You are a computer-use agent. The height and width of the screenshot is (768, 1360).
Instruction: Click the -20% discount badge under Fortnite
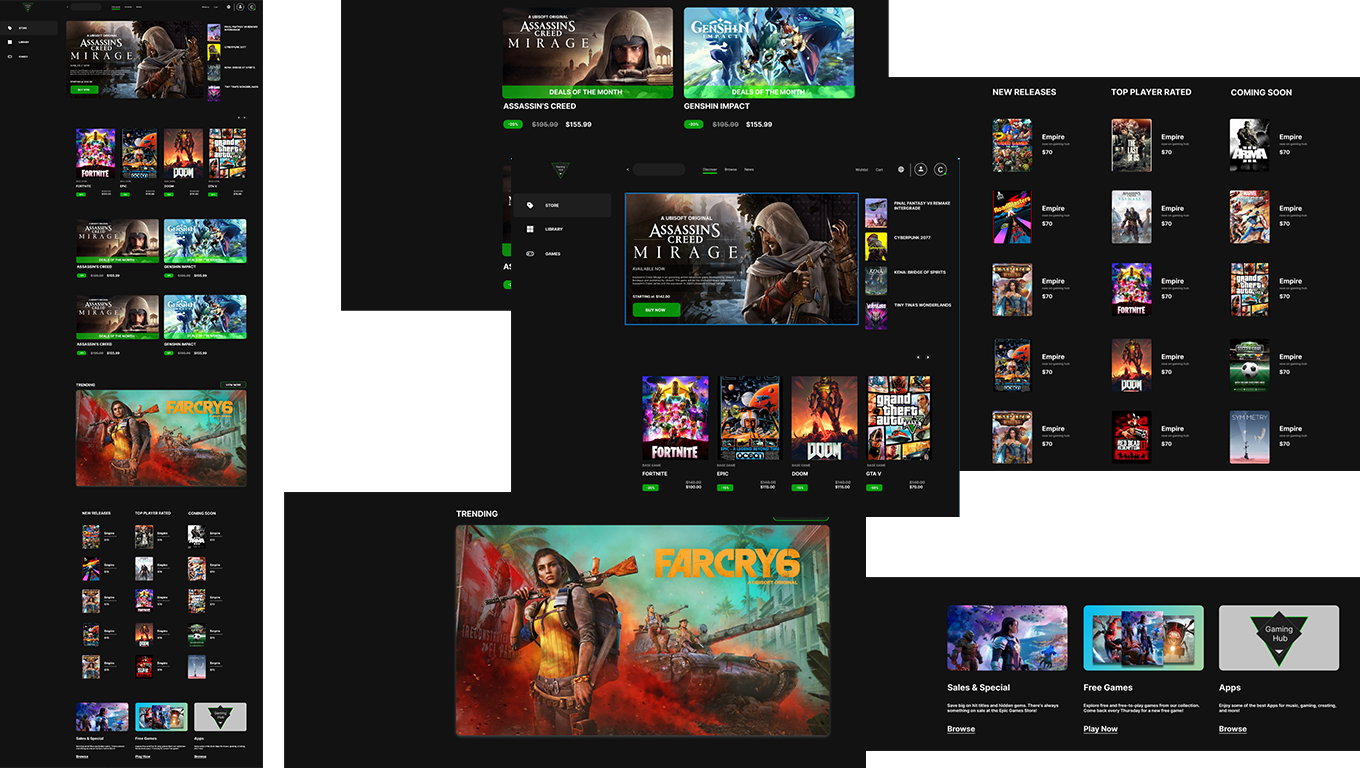pyautogui.click(x=651, y=488)
